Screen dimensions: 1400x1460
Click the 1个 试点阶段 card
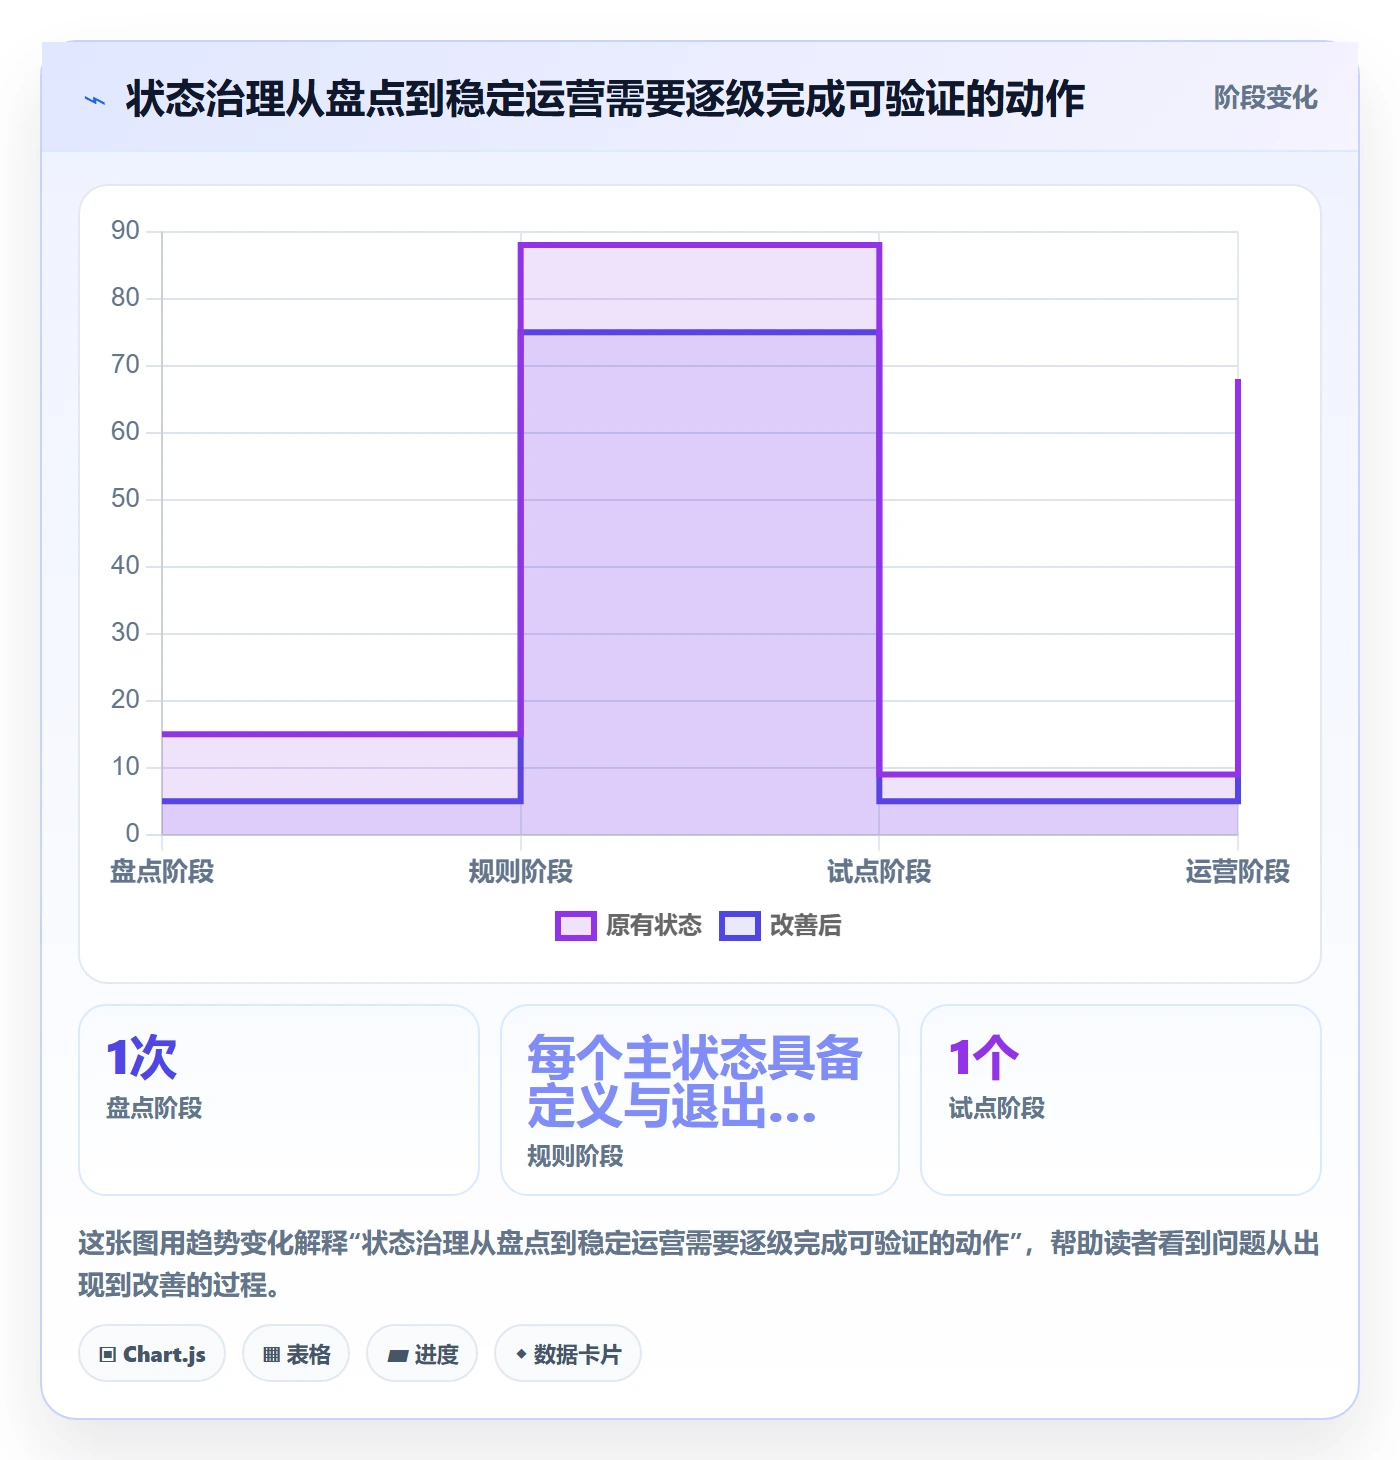tap(1121, 1100)
